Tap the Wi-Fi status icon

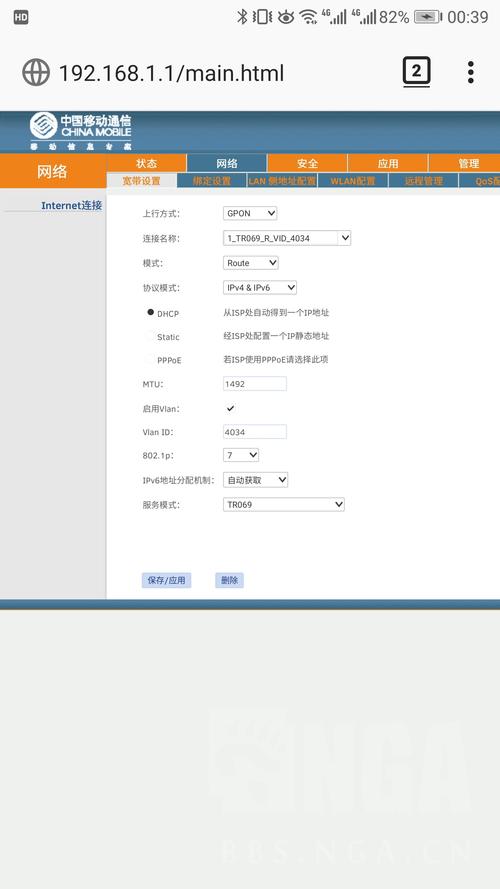pyautogui.click(x=308, y=17)
